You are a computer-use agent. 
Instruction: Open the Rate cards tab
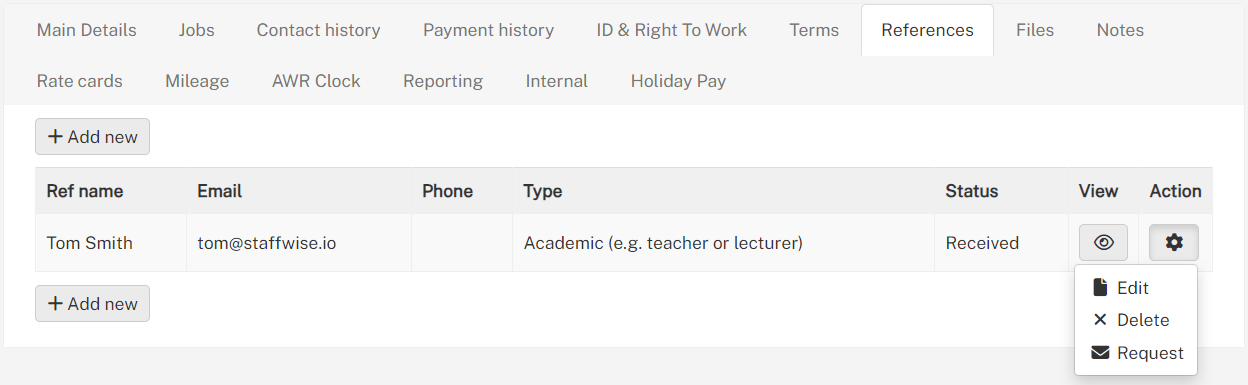[80, 81]
